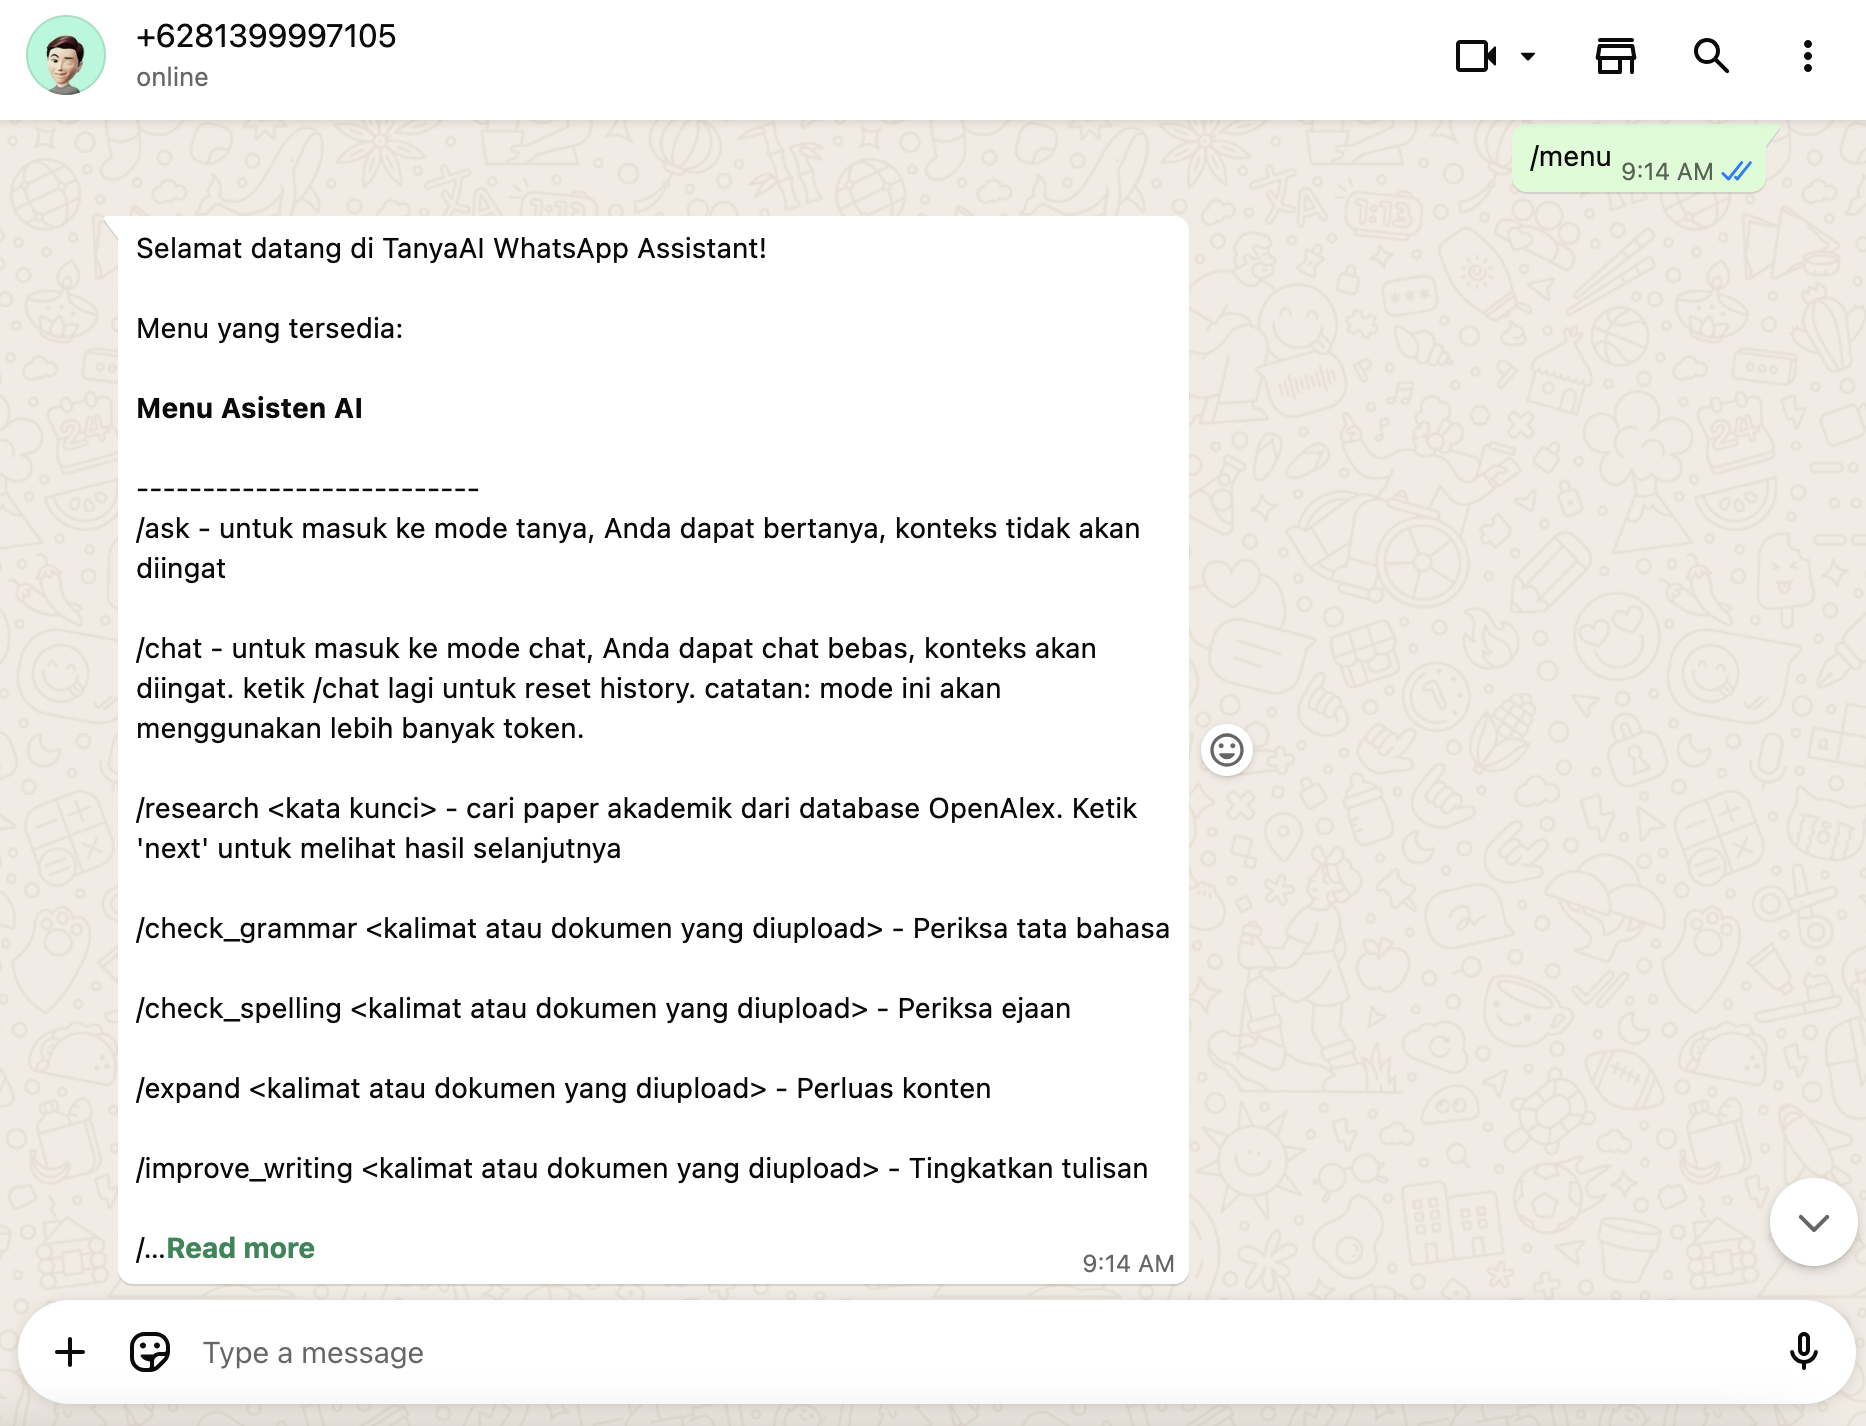Open the three-dot chat menu
Screen dimensions: 1866x1426
pos(1807,56)
